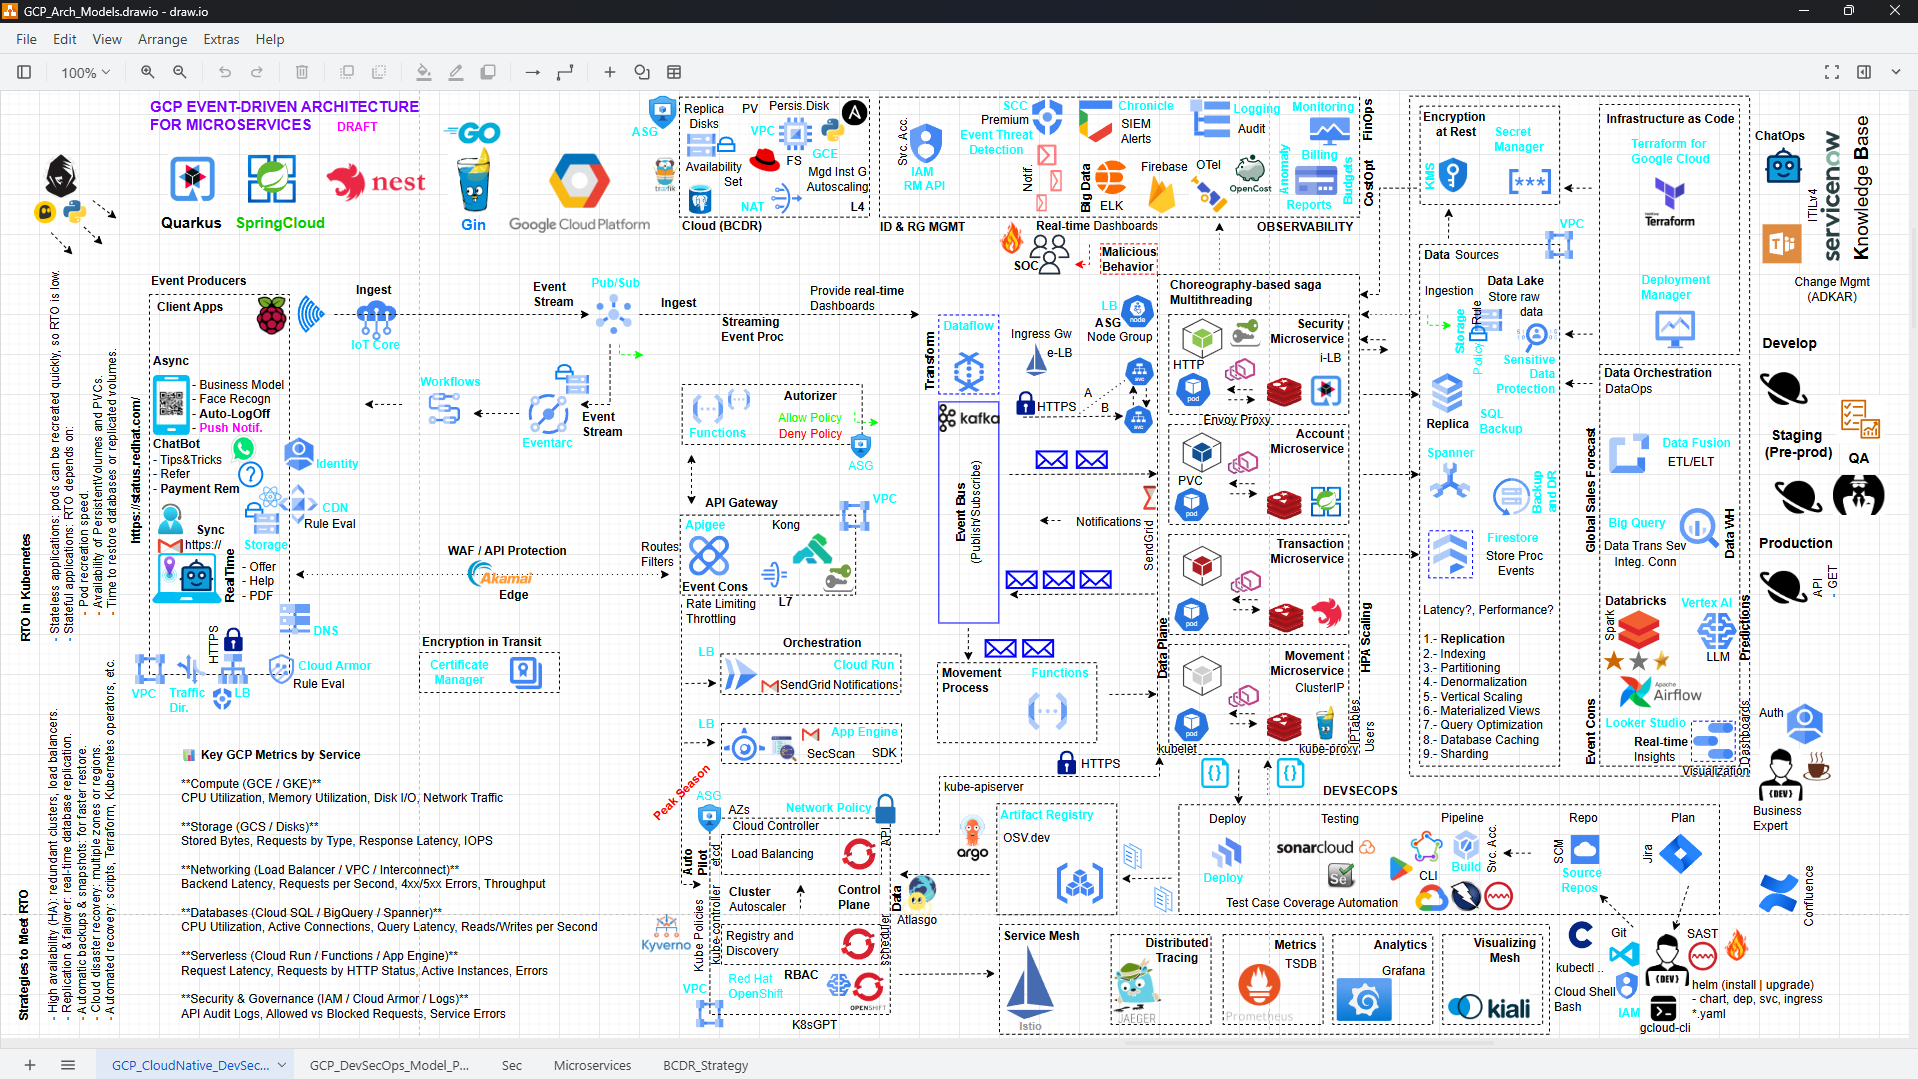The height and width of the screenshot is (1079, 1918).
Task: Open the Insert plus menu
Action: coord(610,72)
